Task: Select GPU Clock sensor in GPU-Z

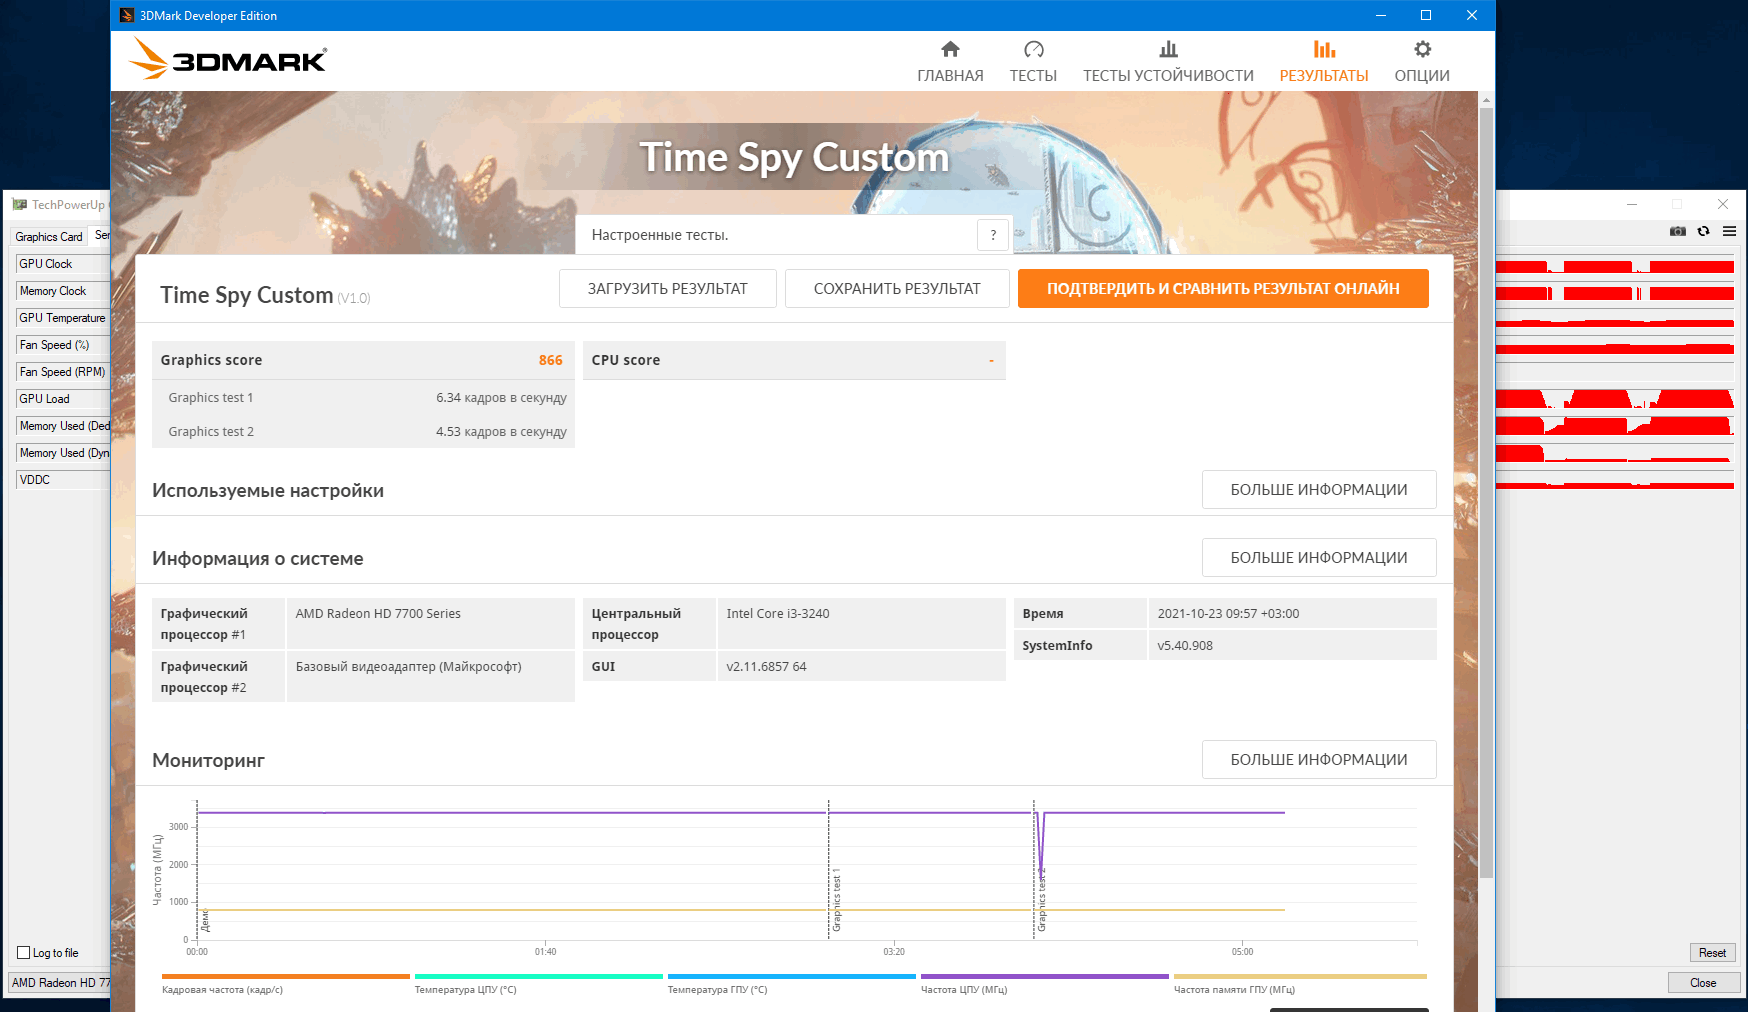Action: click(x=62, y=264)
